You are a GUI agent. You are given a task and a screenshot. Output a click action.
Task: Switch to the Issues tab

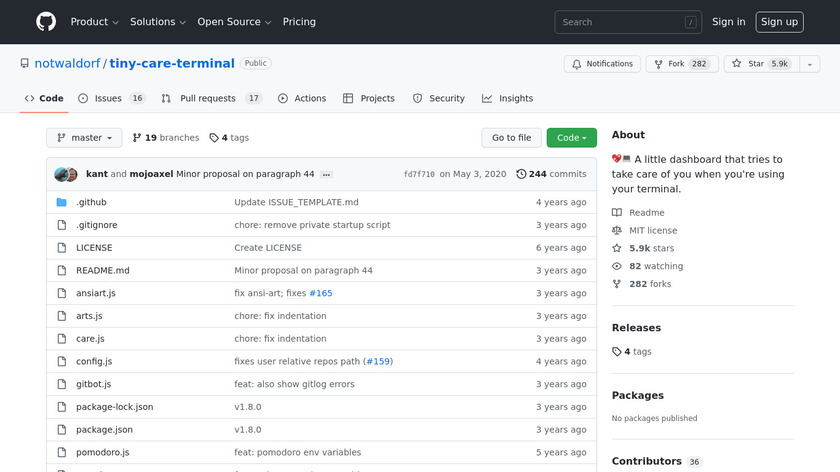coord(112,99)
